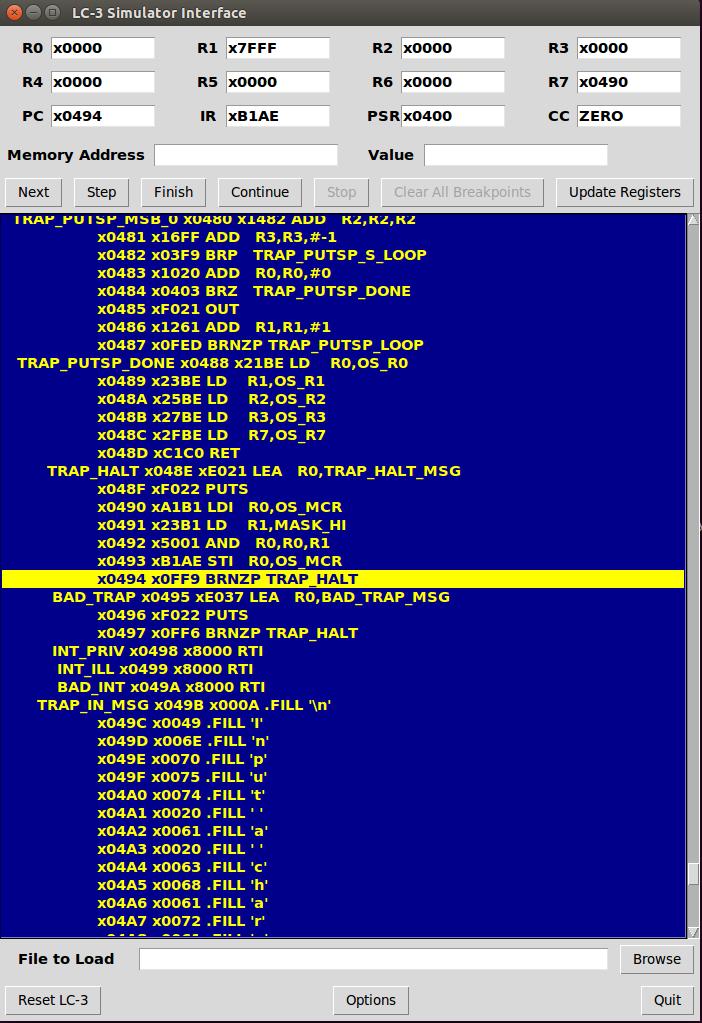This screenshot has width=702, height=1023.
Task: Click the Value input field
Action: (515, 155)
